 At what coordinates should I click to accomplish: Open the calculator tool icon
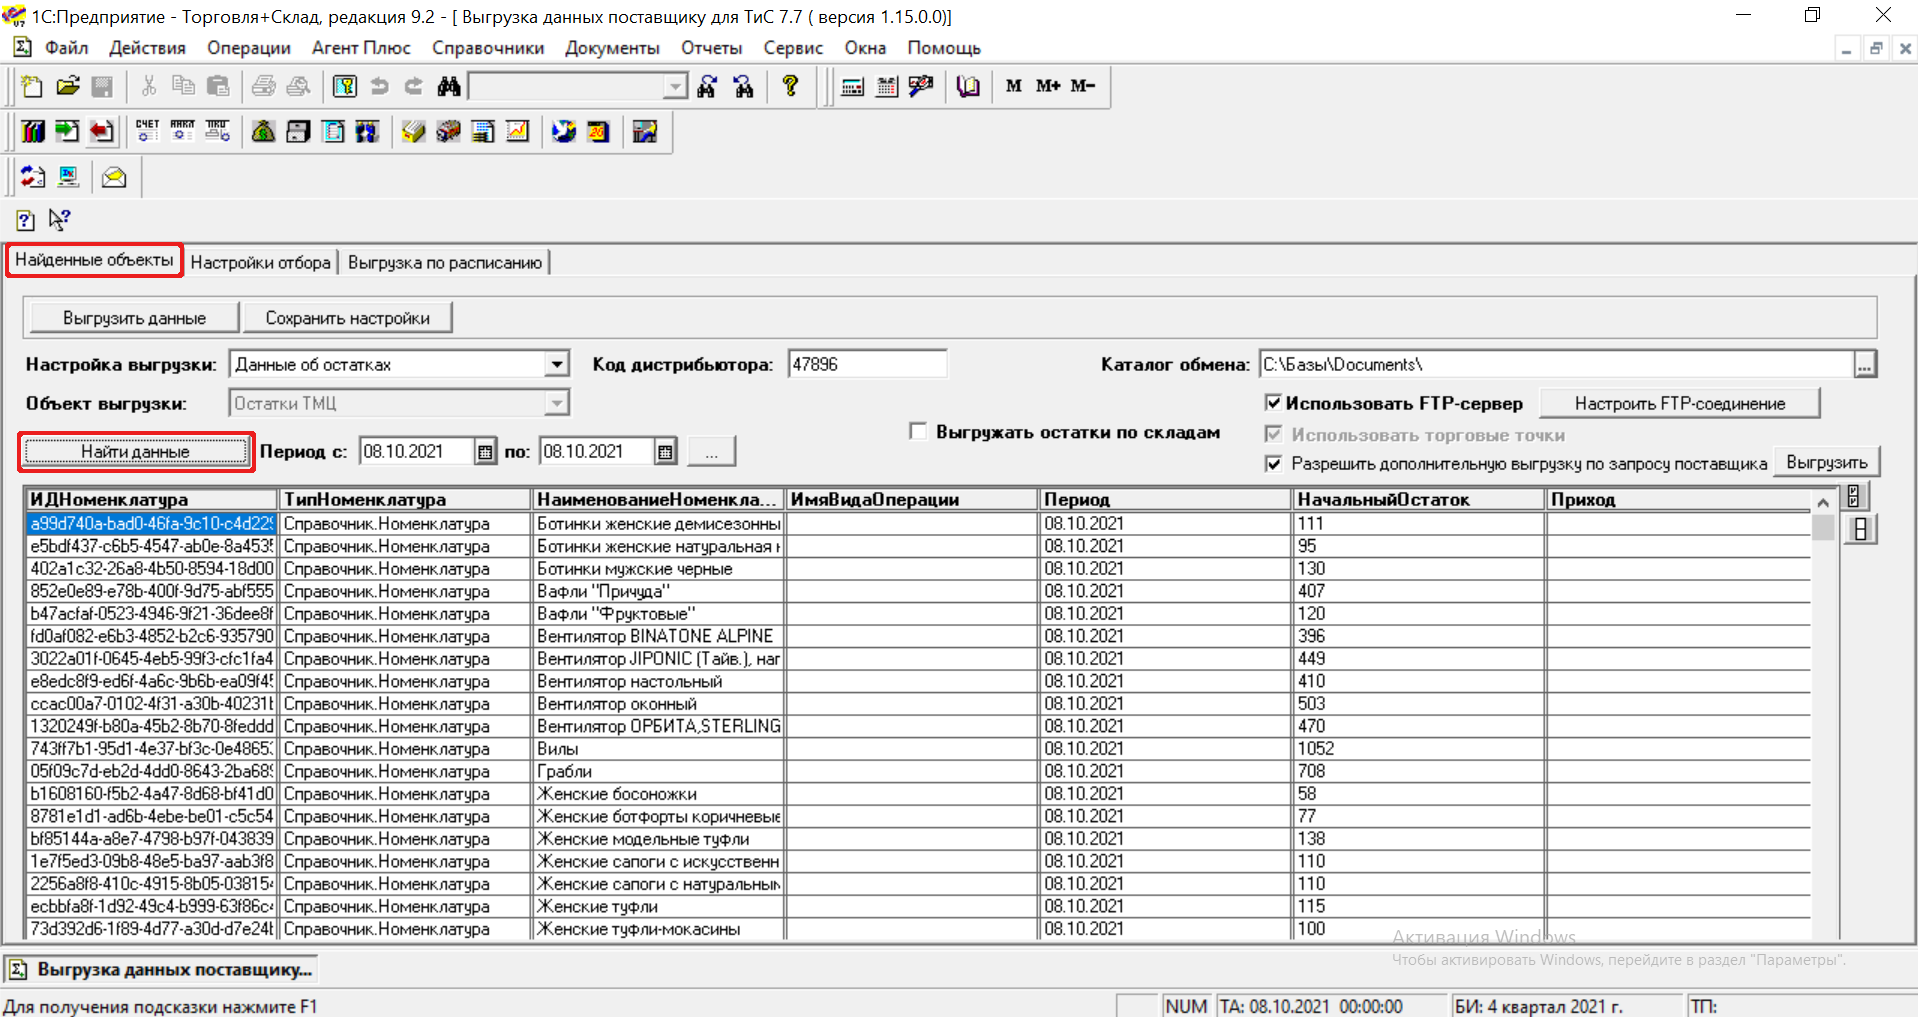[852, 87]
